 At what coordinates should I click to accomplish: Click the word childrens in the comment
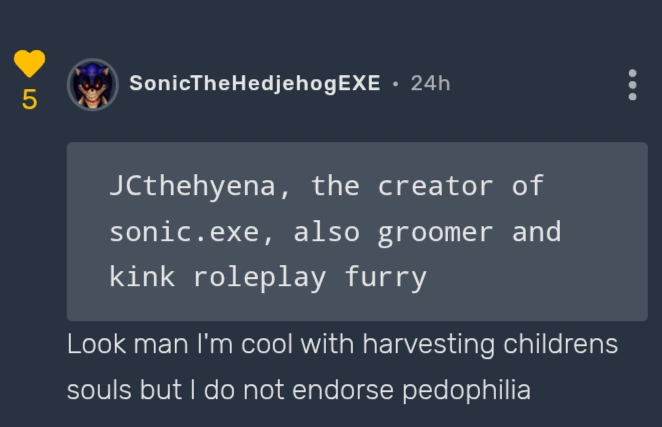tap(560, 345)
